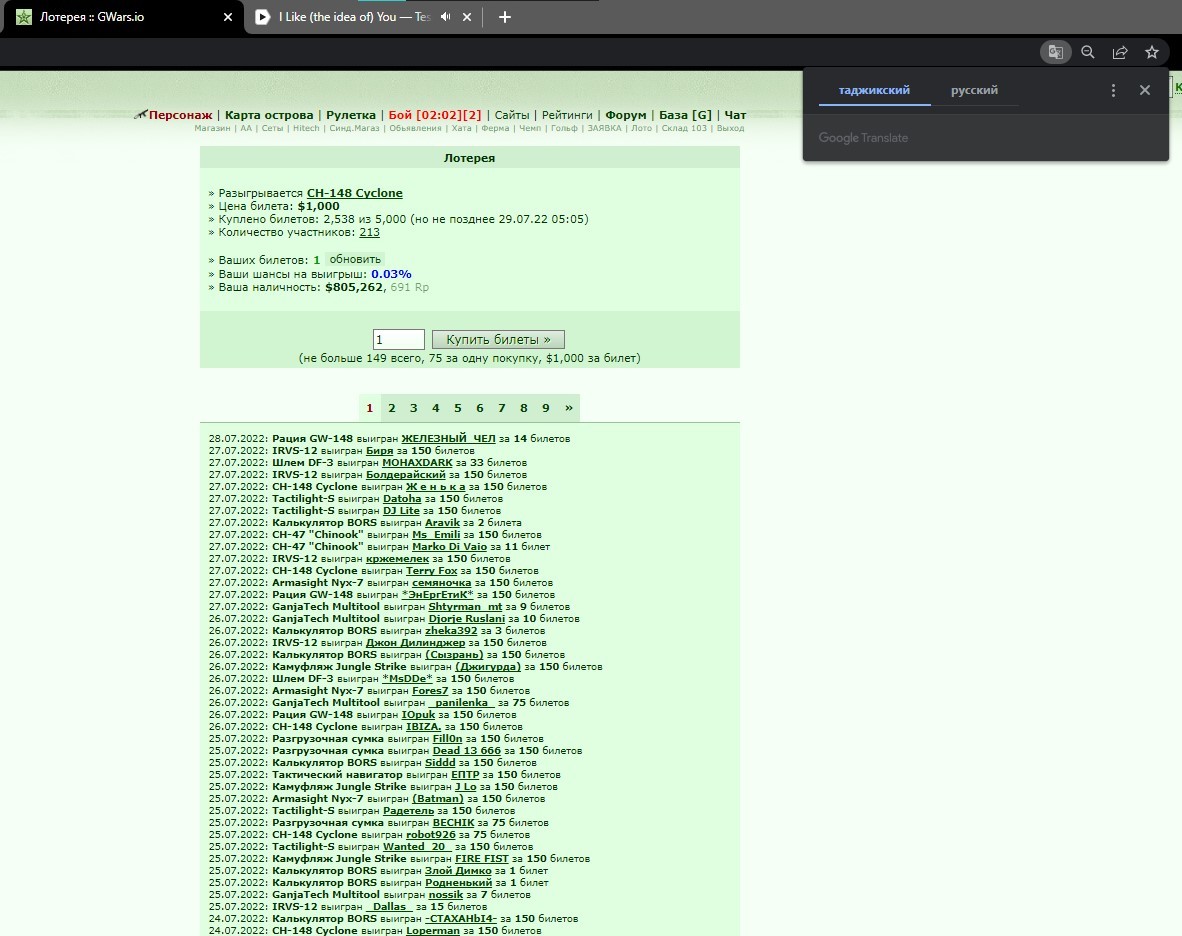Open the Форум menu link

(x=626, y=115)
